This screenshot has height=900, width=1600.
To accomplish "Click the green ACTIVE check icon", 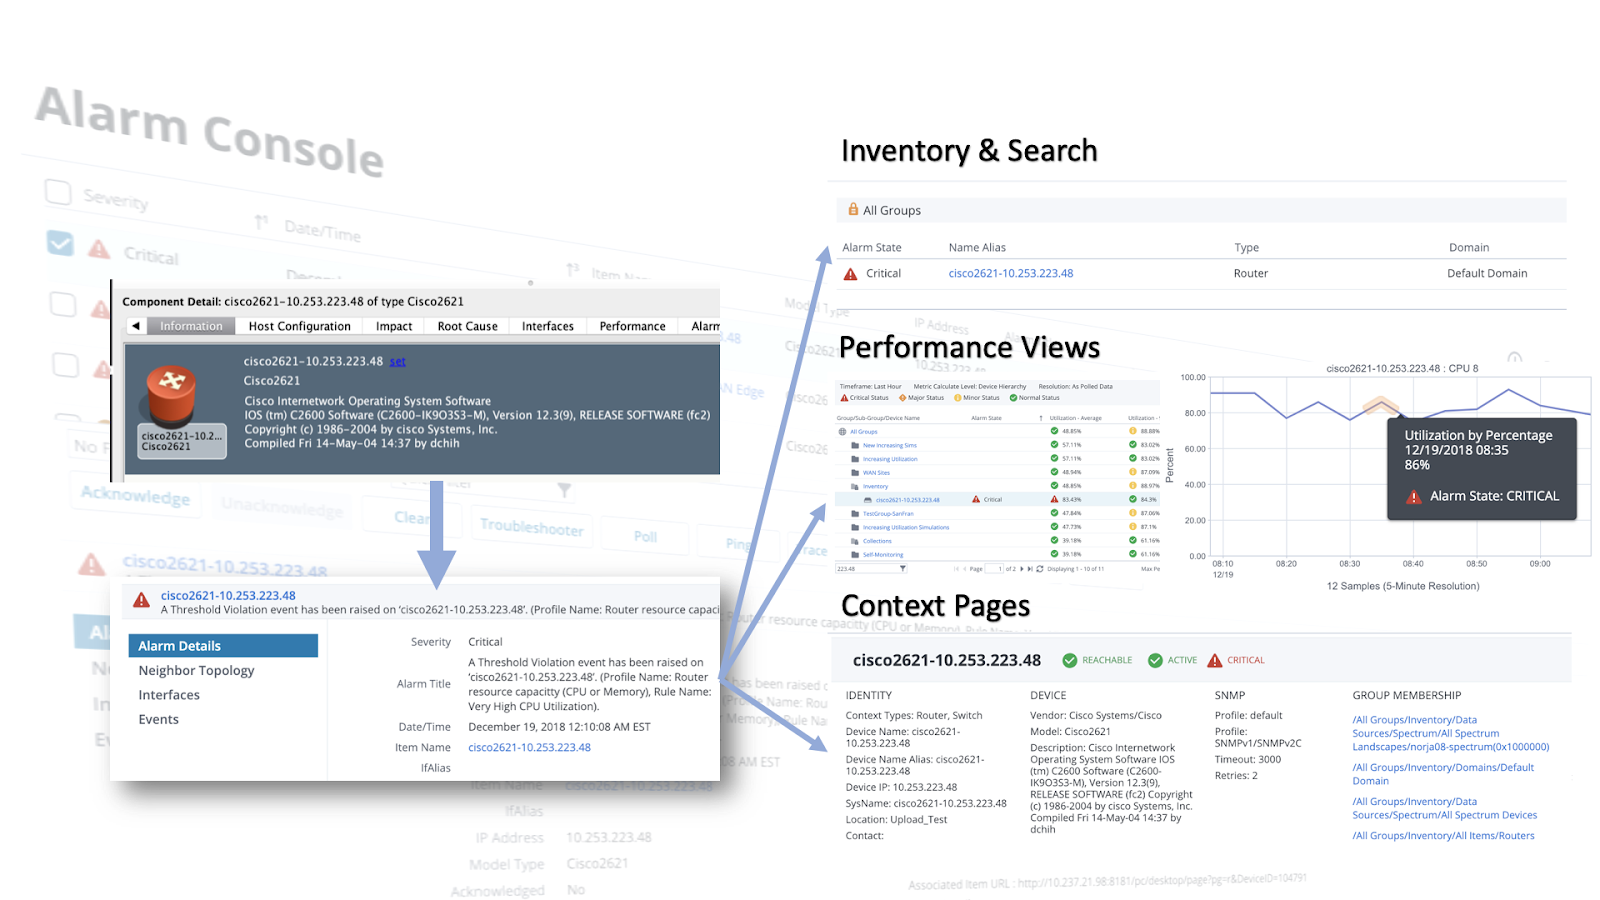I will [x=1155, y=660].
